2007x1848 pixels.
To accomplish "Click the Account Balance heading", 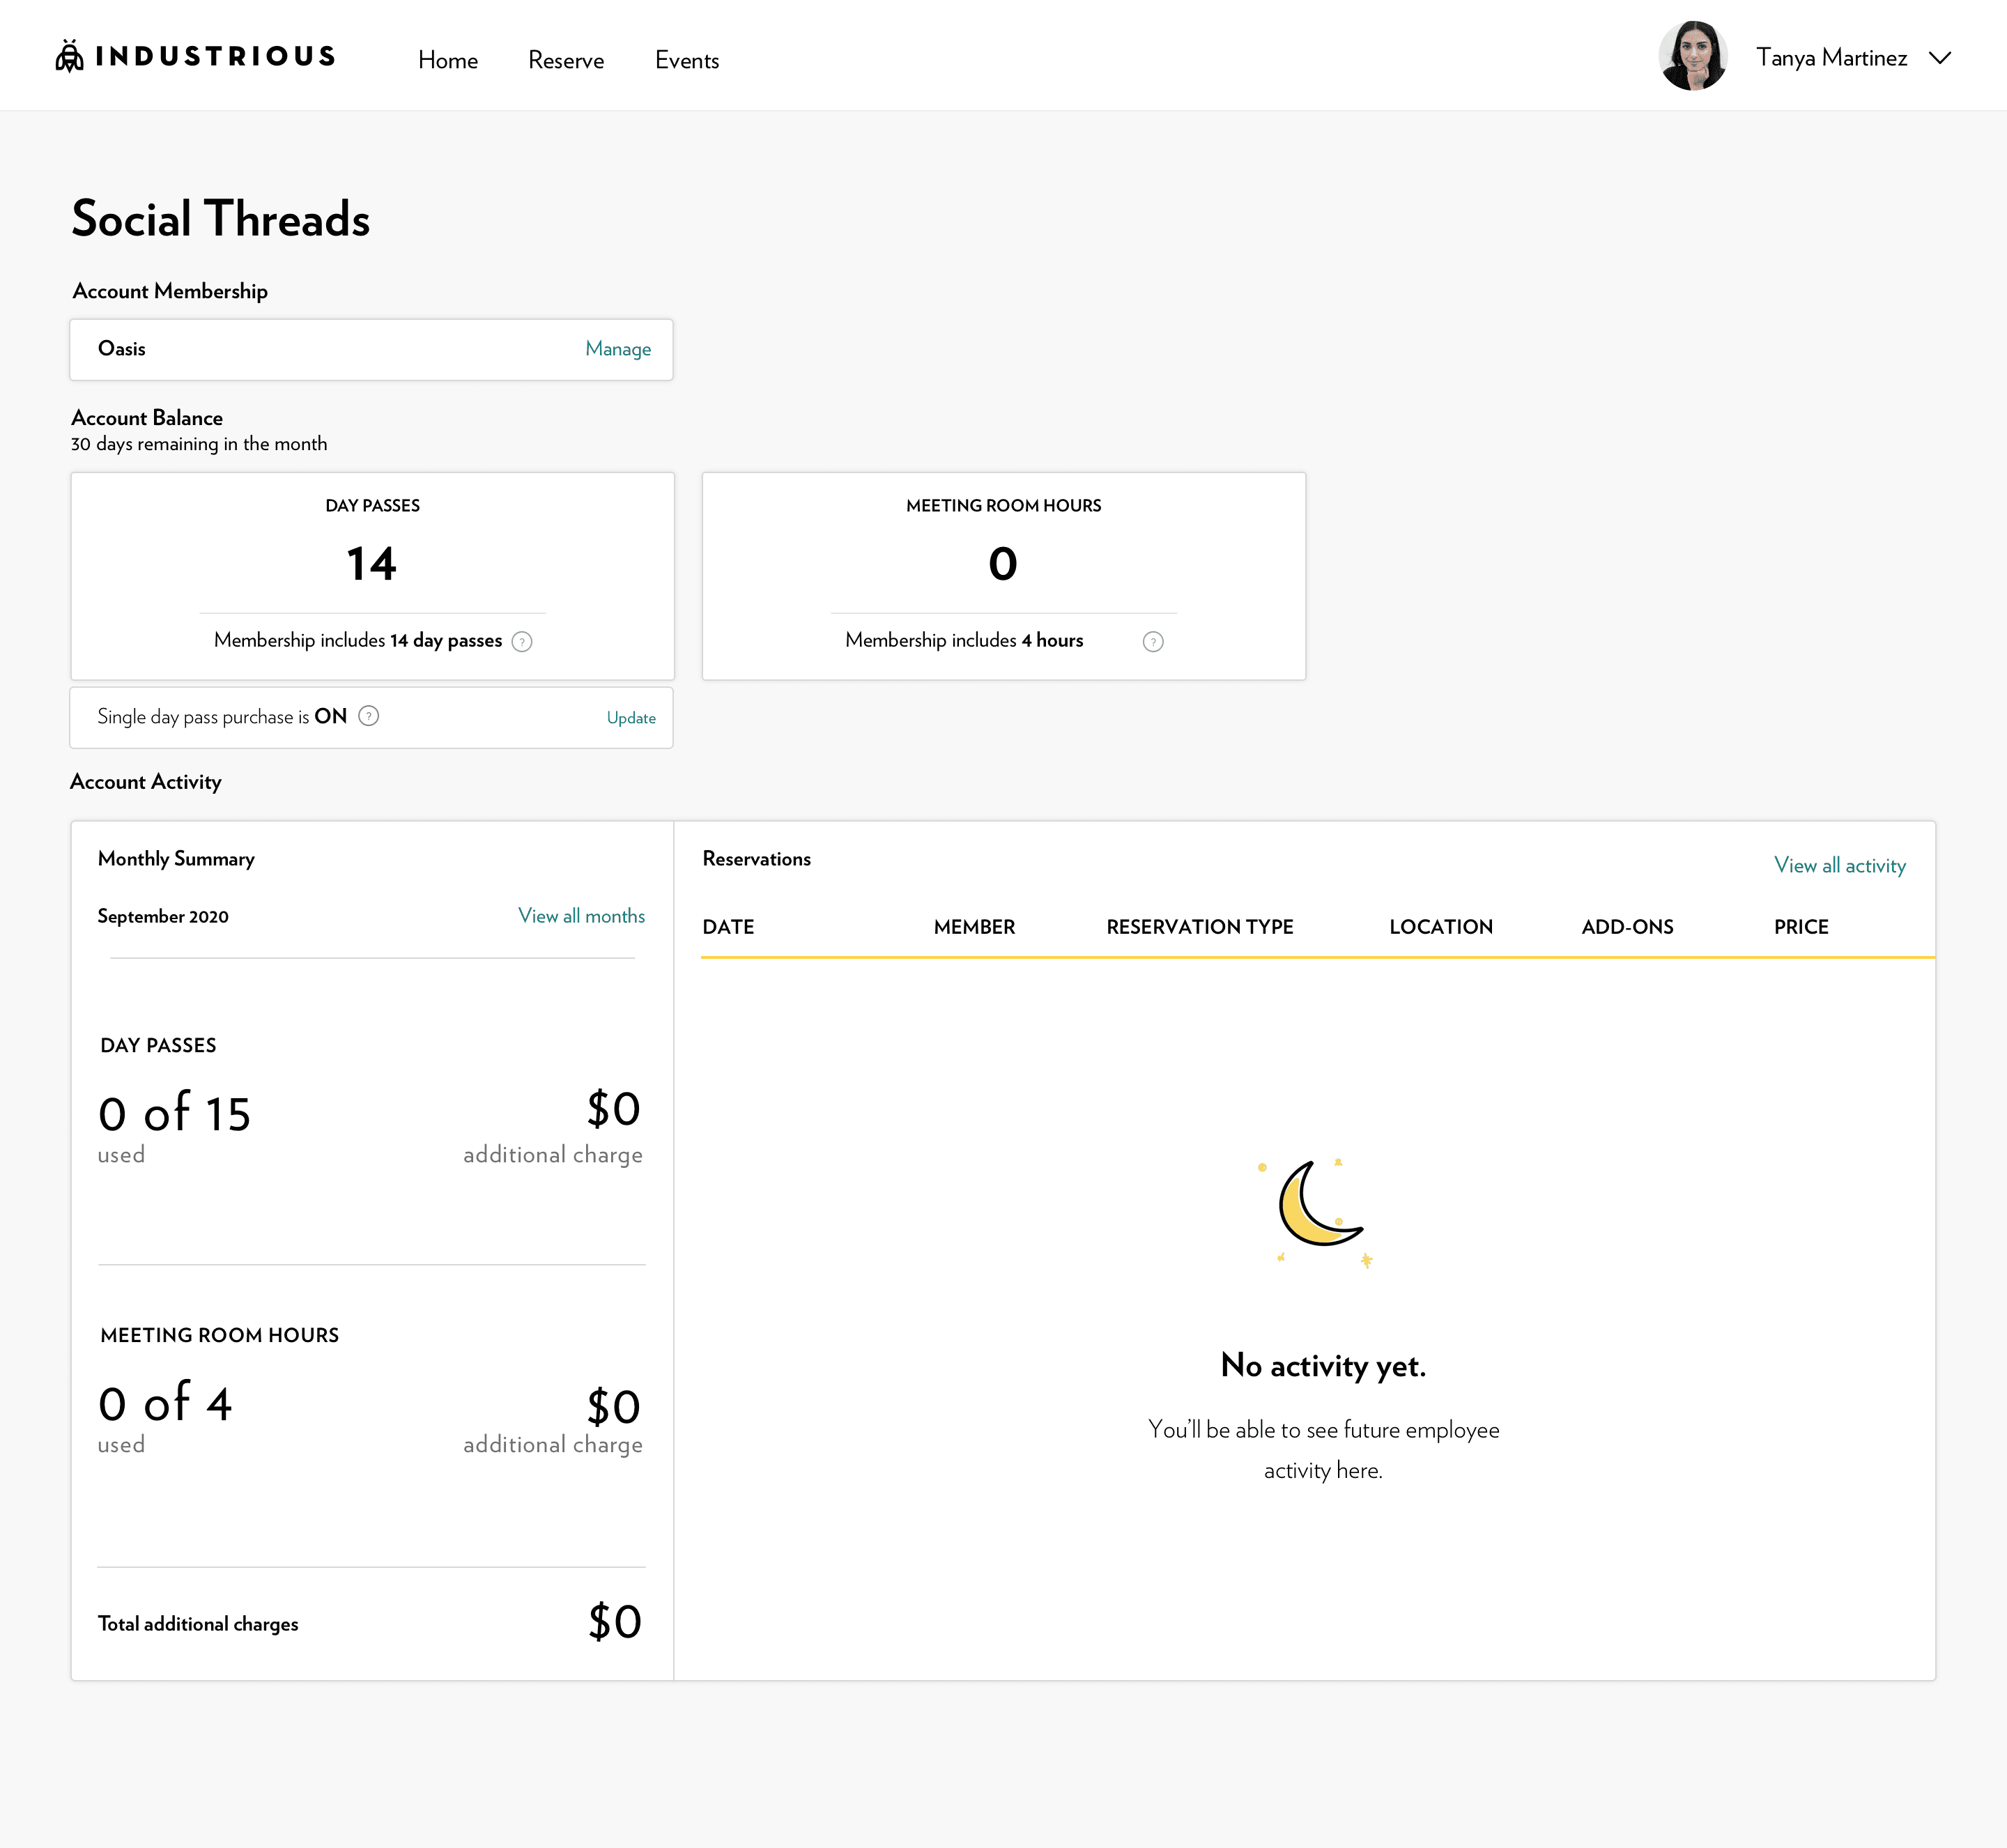I will coord(147,418).
